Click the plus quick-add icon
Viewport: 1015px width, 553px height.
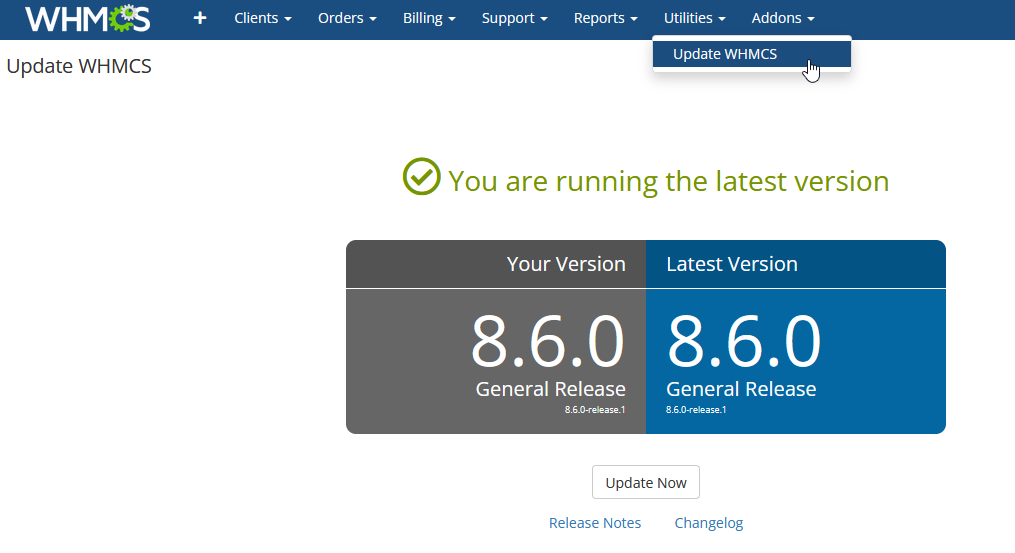pos(200,18)
